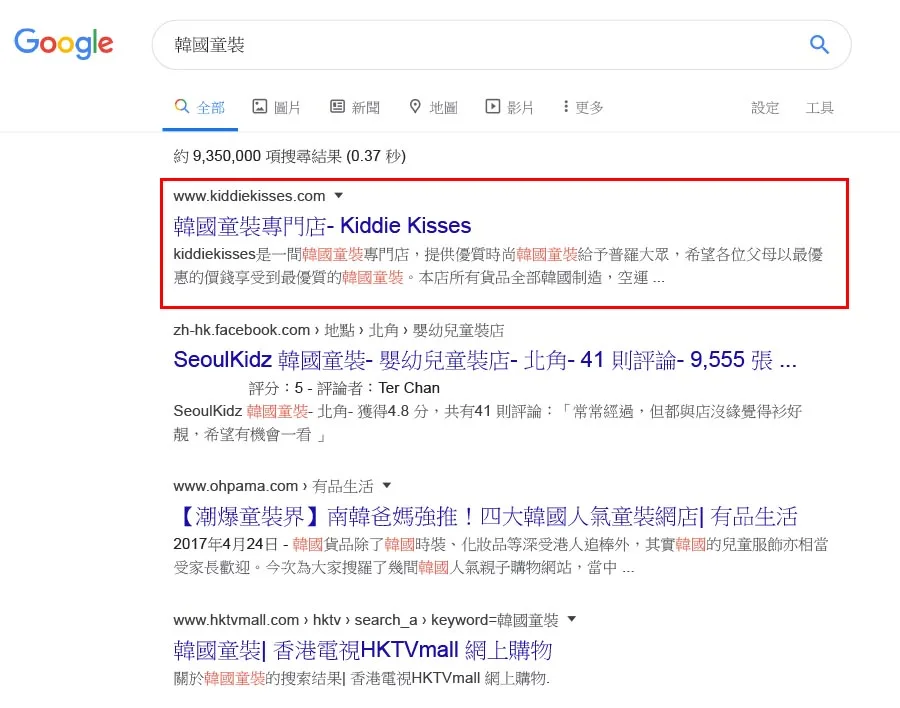This screenshot has width=900, height=708.
Task: Expand dropdown arrow next to www.kiddiekisses.com
Action: pyautogui.click(x=339, y=196)
